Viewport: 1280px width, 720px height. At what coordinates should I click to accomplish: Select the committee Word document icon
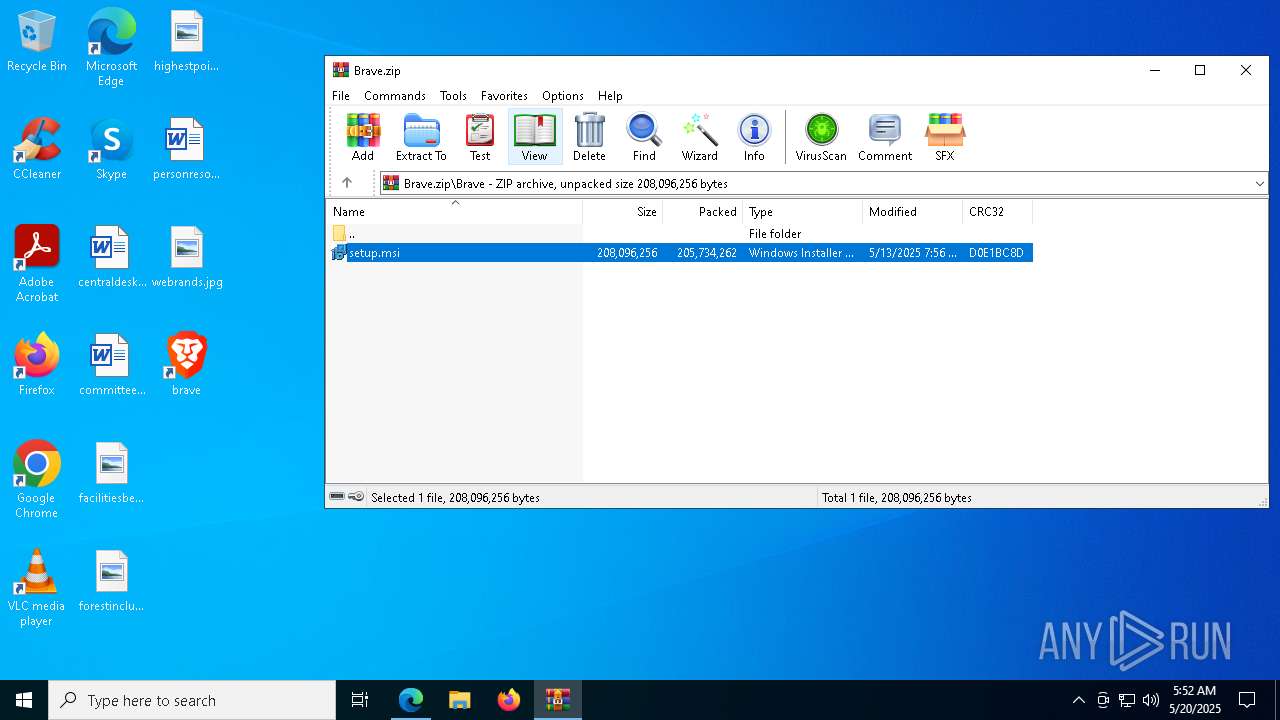click(111, 365)
